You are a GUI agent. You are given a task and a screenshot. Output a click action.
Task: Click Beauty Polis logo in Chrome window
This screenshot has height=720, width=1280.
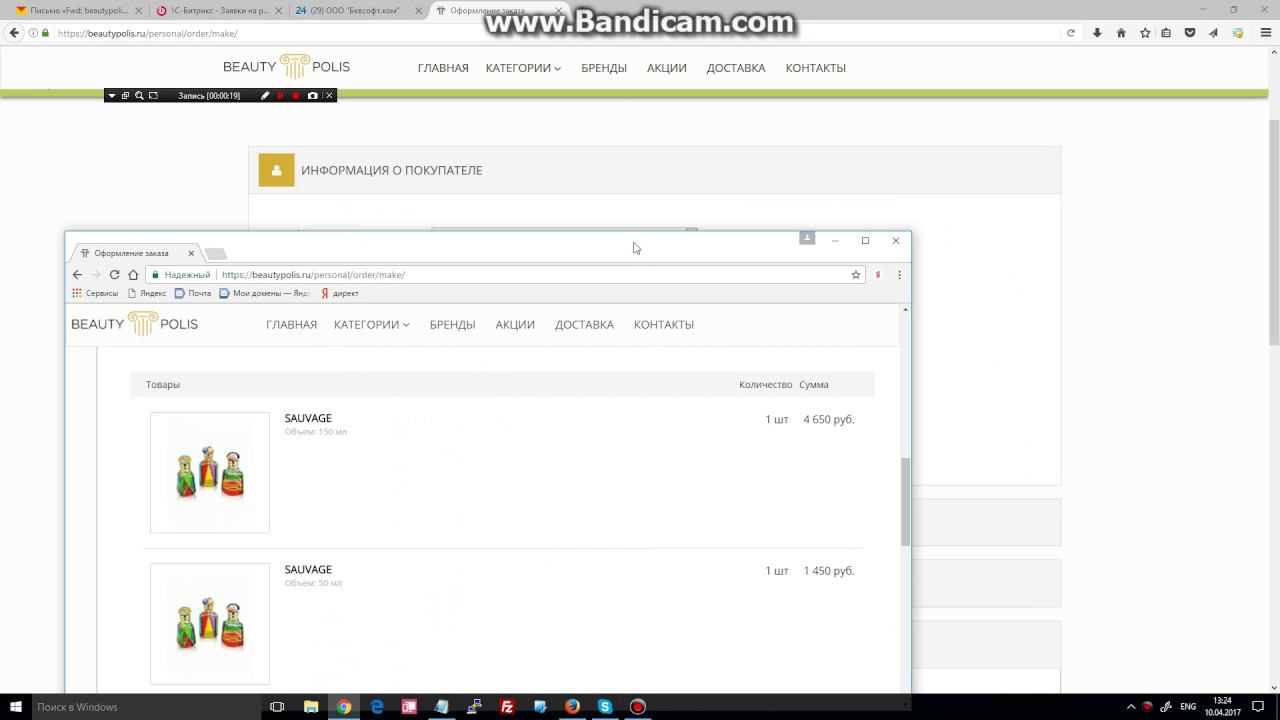pos(134,324)
